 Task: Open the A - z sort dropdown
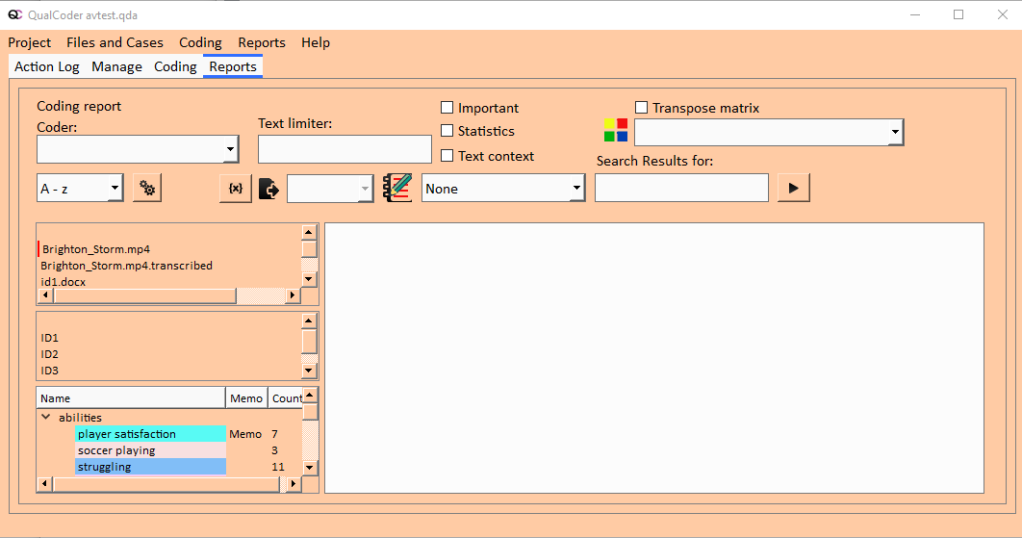click(x=80, y=188)
